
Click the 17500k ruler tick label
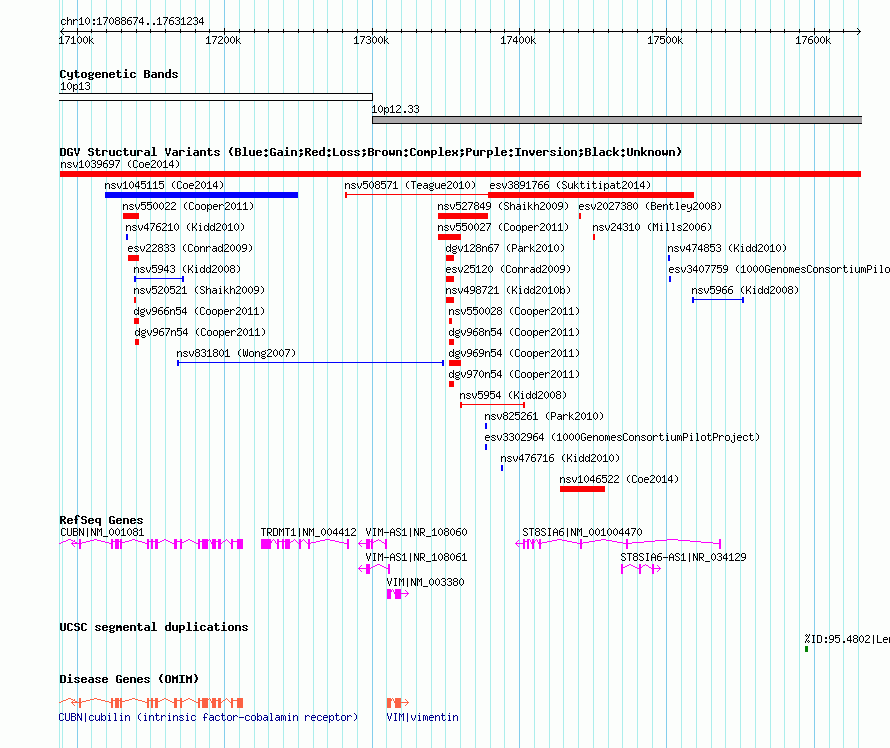coord(665,40)
